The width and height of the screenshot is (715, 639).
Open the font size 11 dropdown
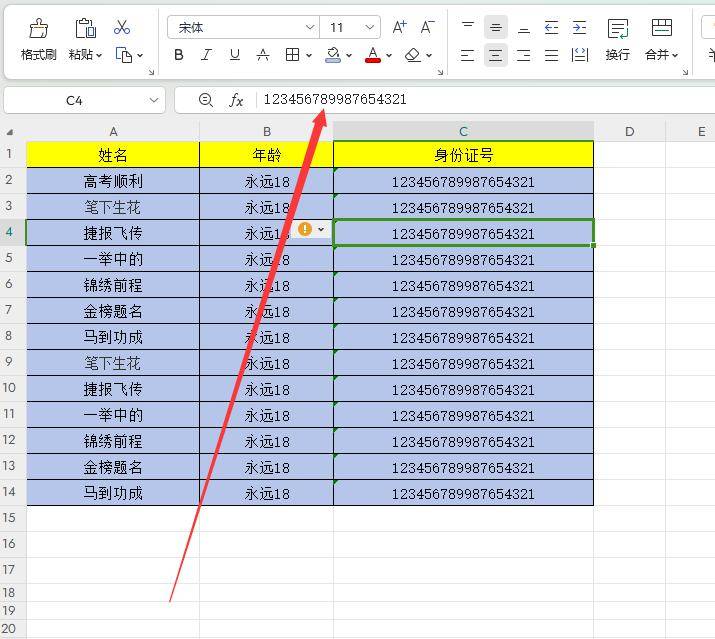coord(370,27)
